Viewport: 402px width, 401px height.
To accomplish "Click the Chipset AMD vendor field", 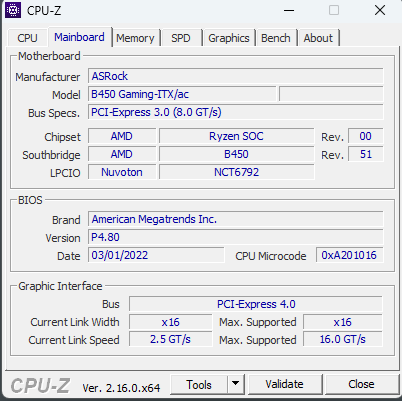I will pyautogui.click(x=122, y=136).
